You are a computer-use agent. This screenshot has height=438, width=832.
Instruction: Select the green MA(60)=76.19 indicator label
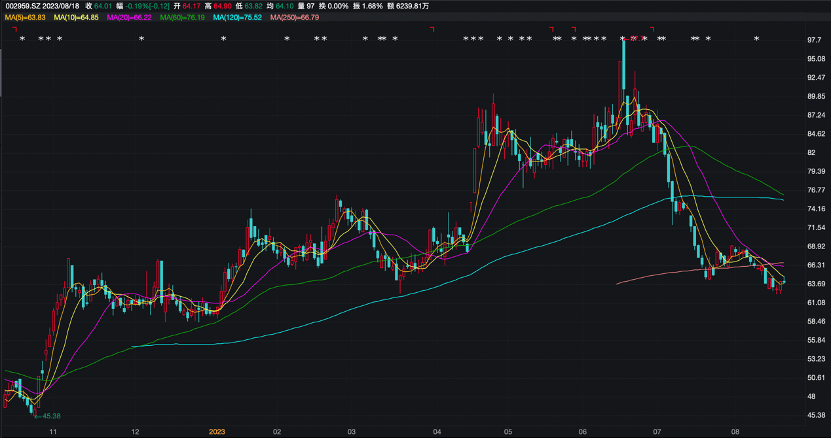[182, 17]
